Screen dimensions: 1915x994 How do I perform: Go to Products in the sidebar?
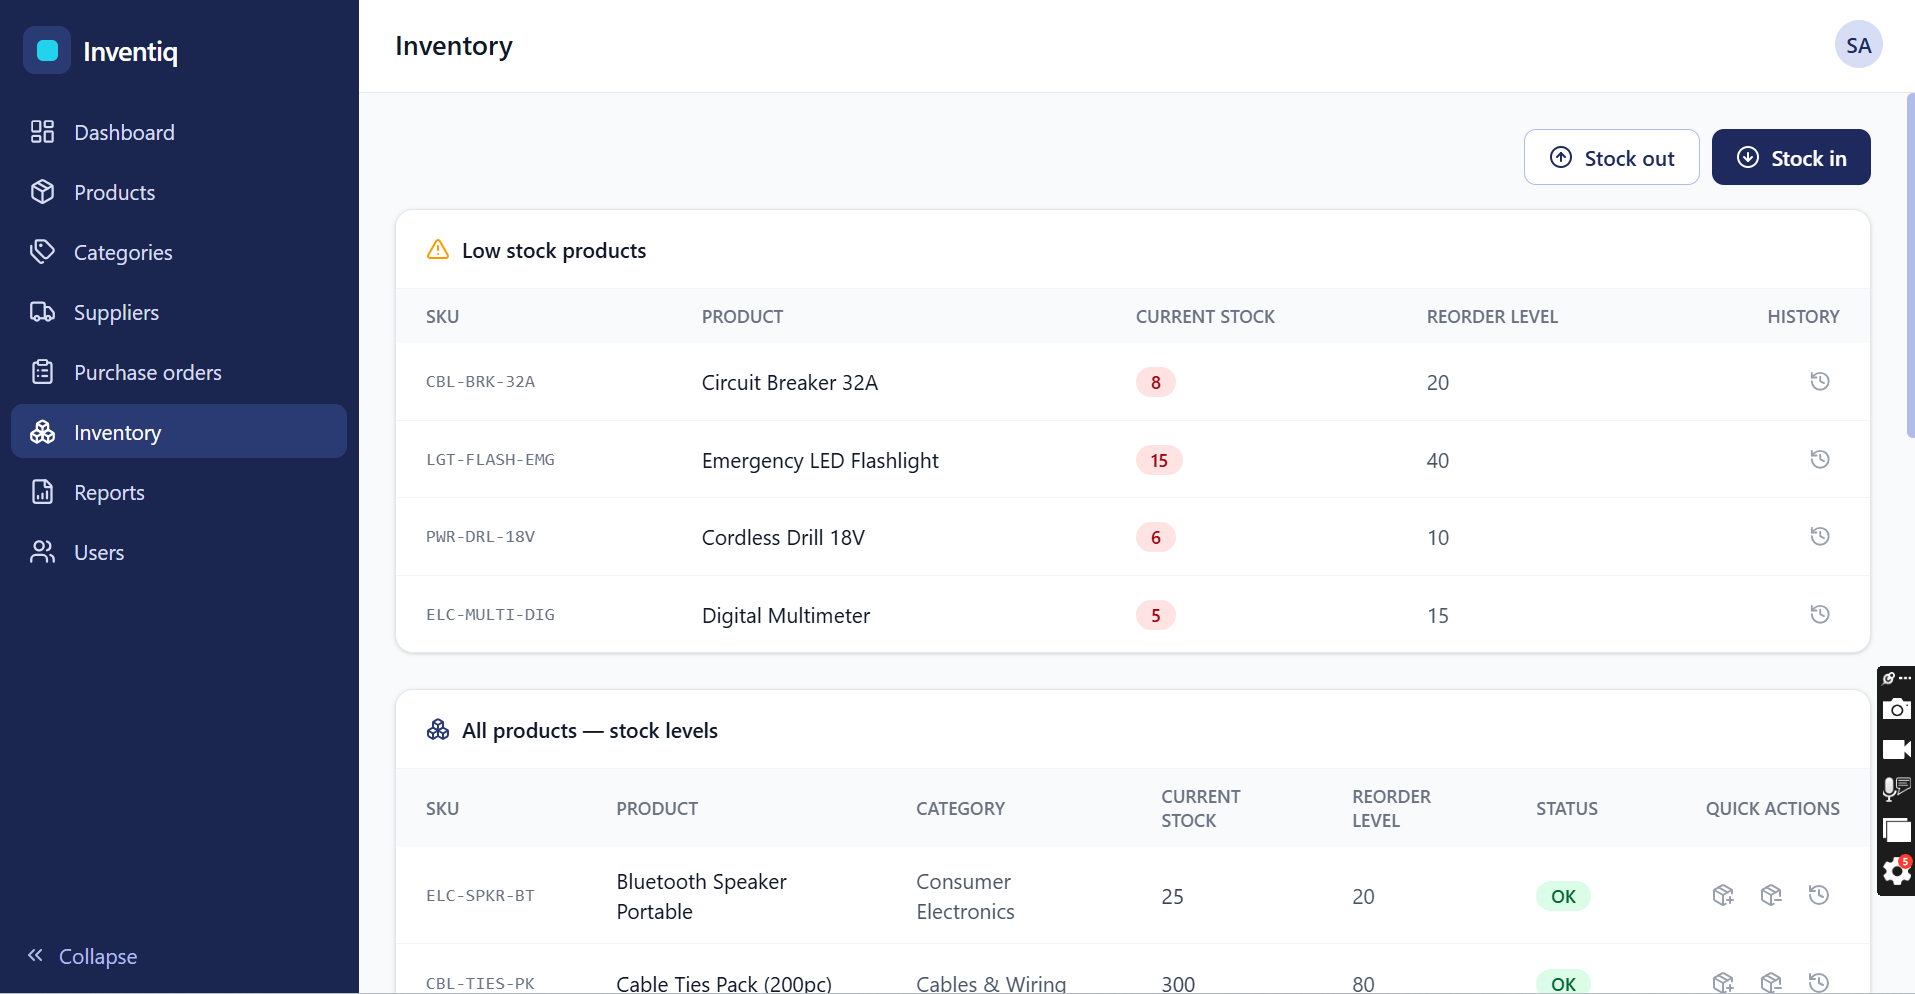coord(179,192)
